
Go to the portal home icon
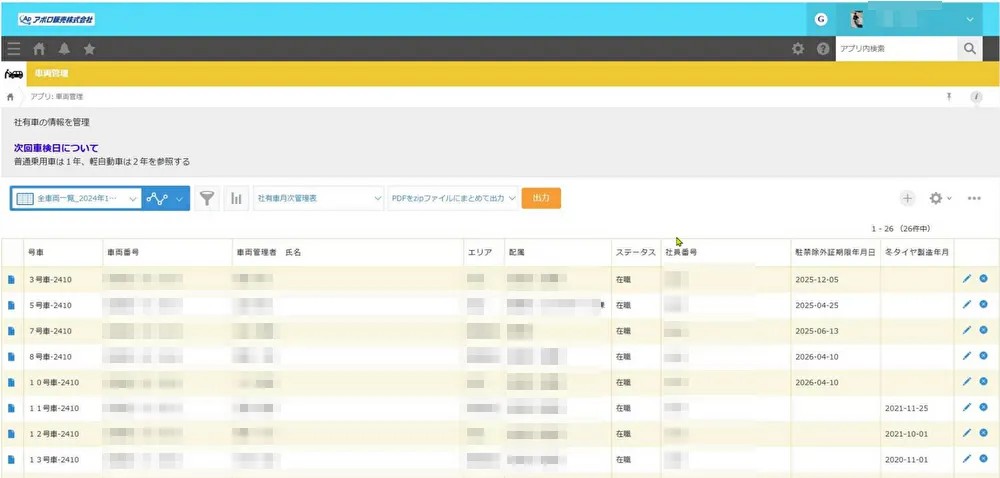click(40, 48)
